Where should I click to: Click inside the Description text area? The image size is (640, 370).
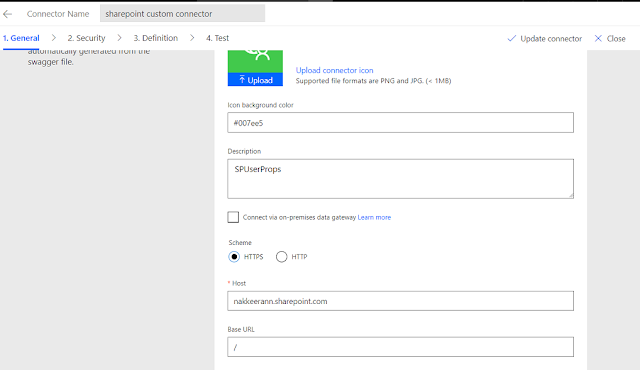click(400, 179)
